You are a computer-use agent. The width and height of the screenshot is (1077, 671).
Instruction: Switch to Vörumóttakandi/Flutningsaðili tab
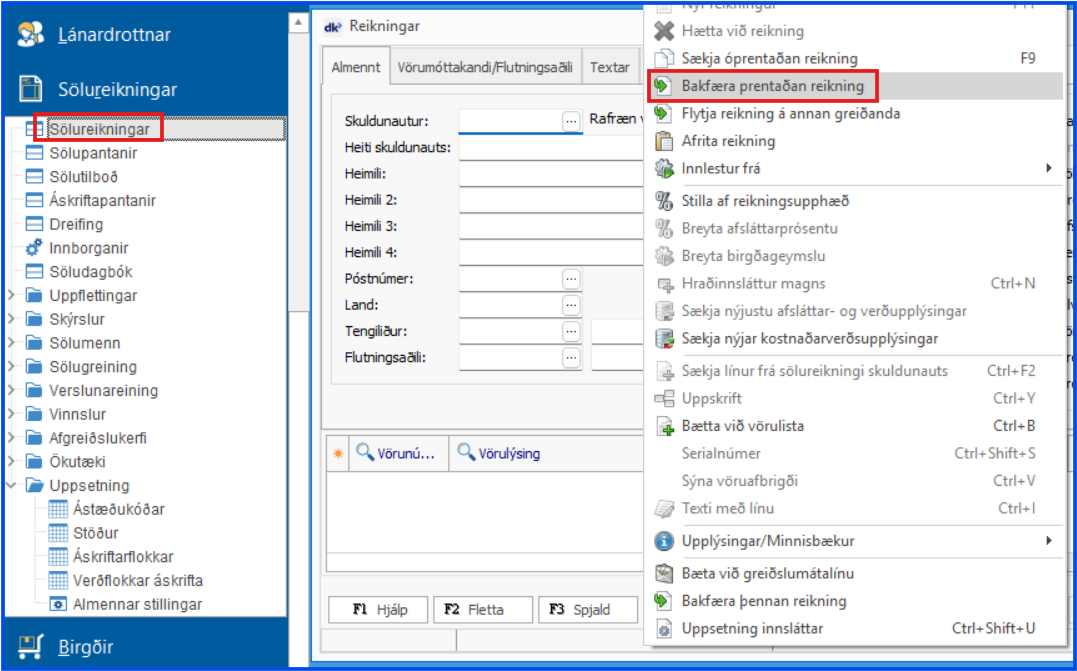(484, 68)
